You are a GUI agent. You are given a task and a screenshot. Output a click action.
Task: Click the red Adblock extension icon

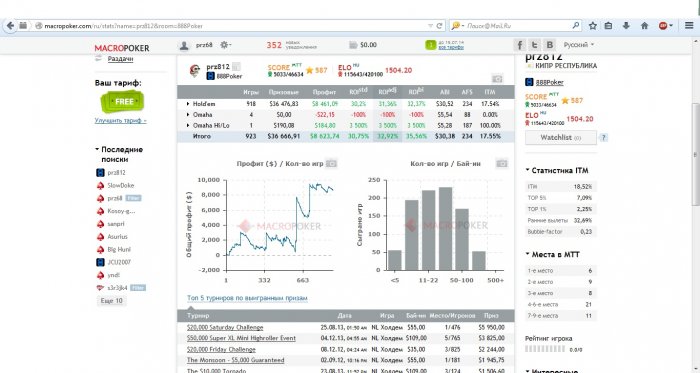[663, 26]
